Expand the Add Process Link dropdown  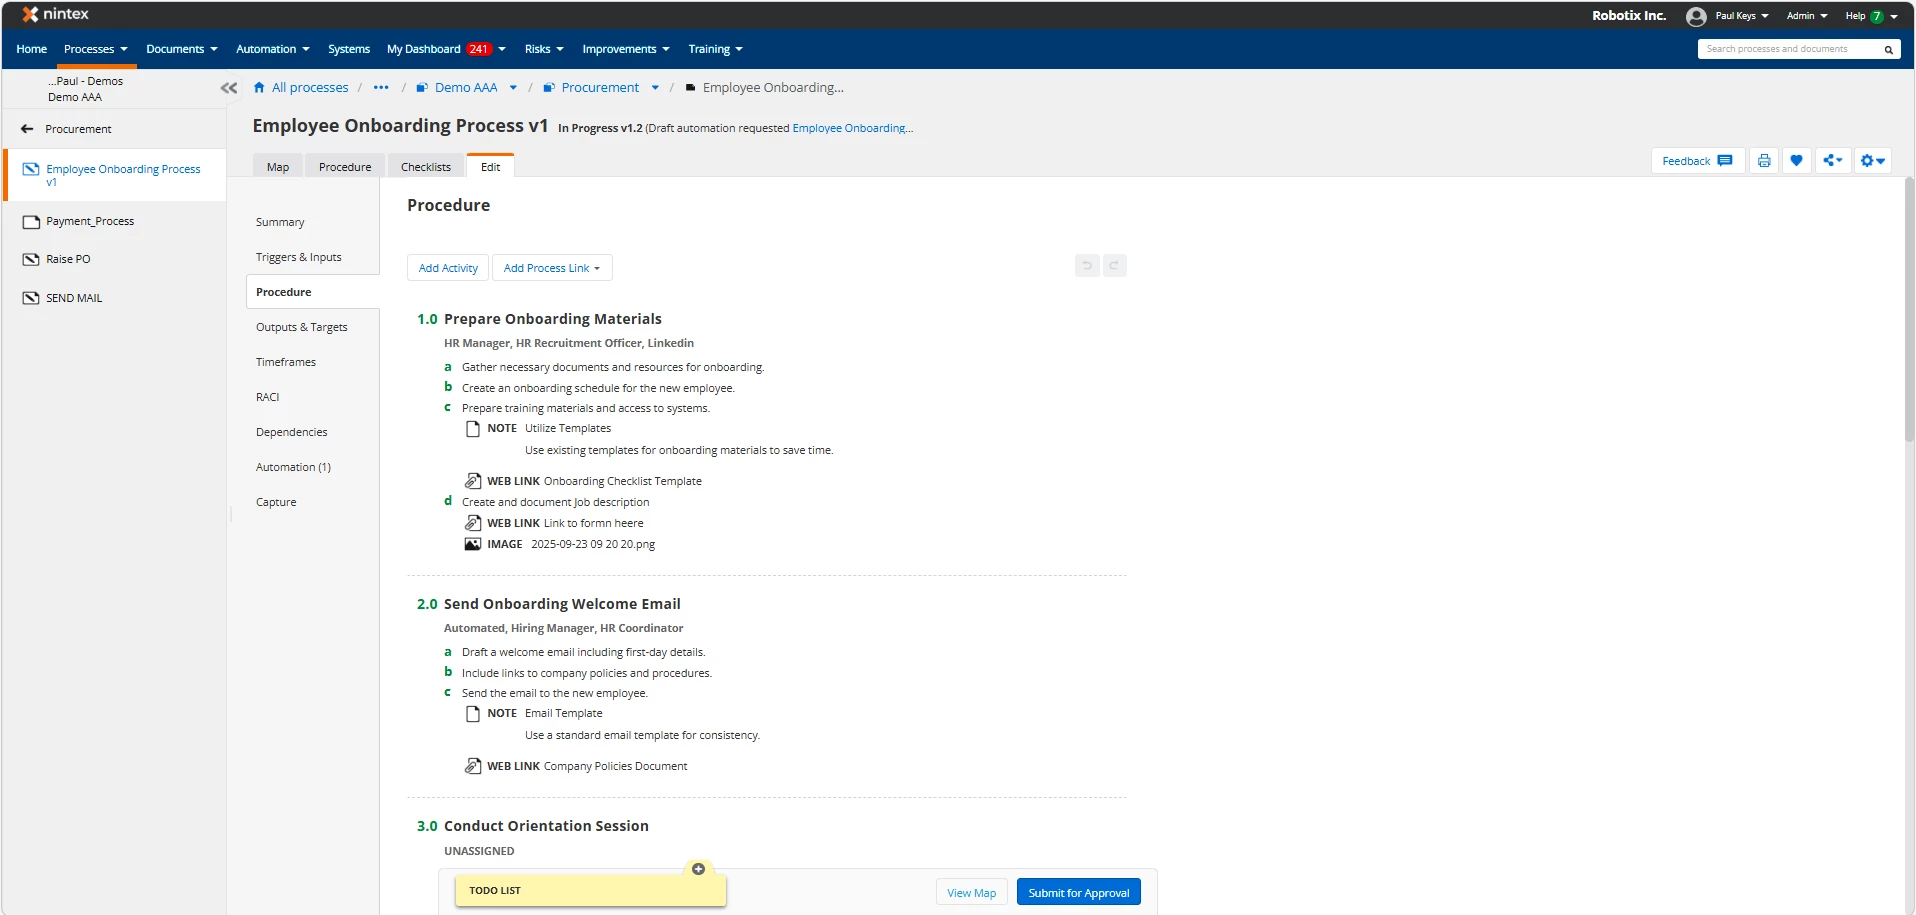pyautogui.click(x=552, y=268)
